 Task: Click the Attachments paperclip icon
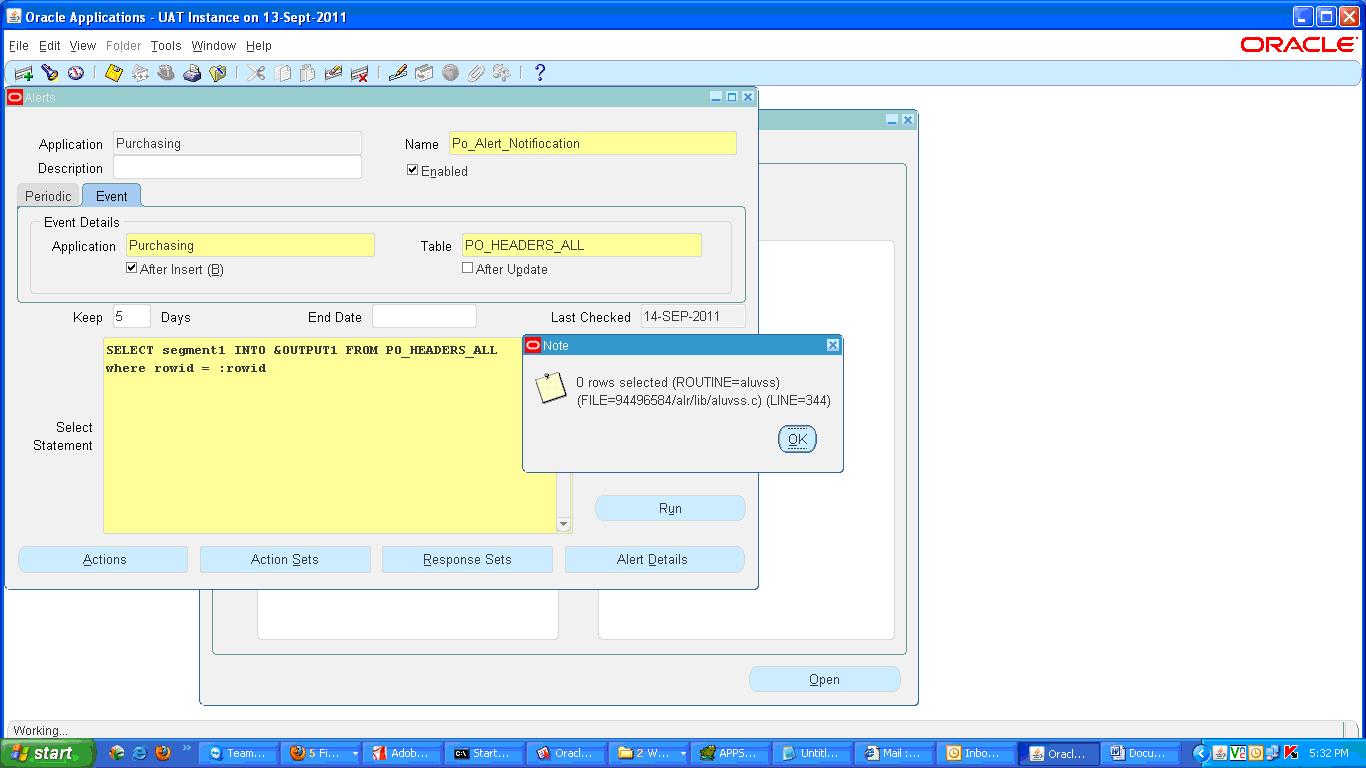(x=476, y=73)
